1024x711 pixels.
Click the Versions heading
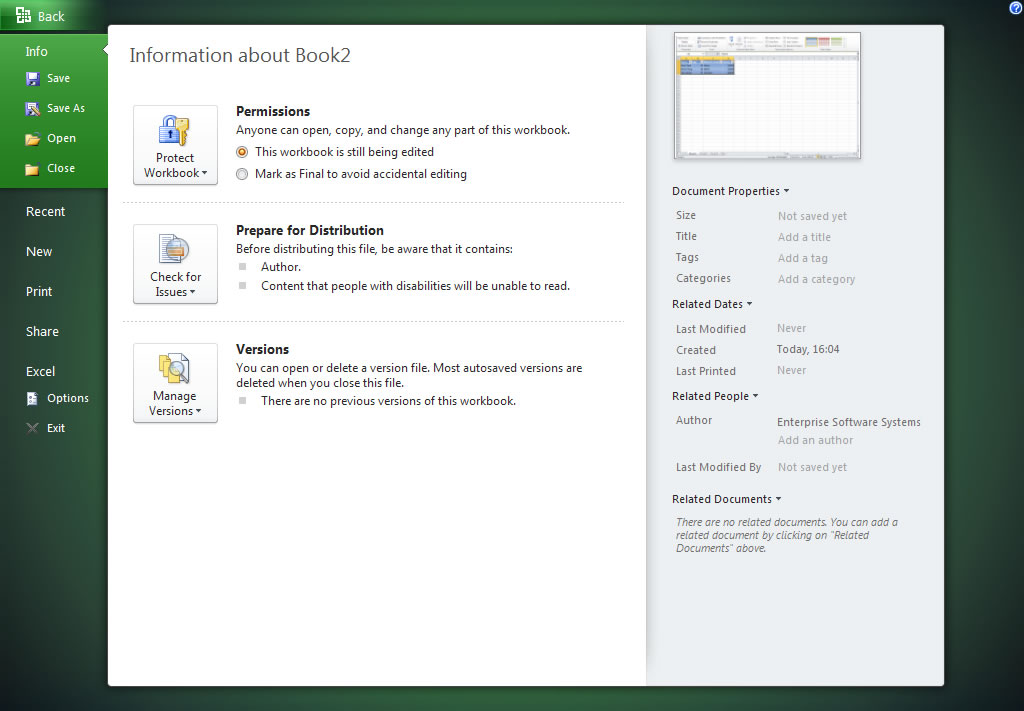coord(263,349)
